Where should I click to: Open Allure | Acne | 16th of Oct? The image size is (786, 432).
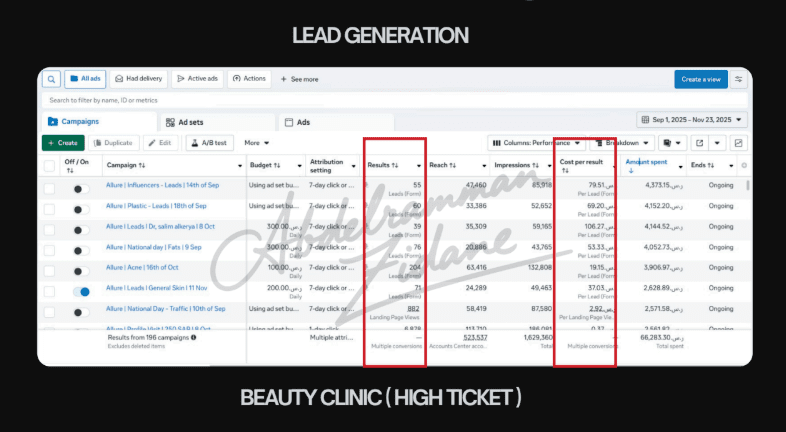142,268
